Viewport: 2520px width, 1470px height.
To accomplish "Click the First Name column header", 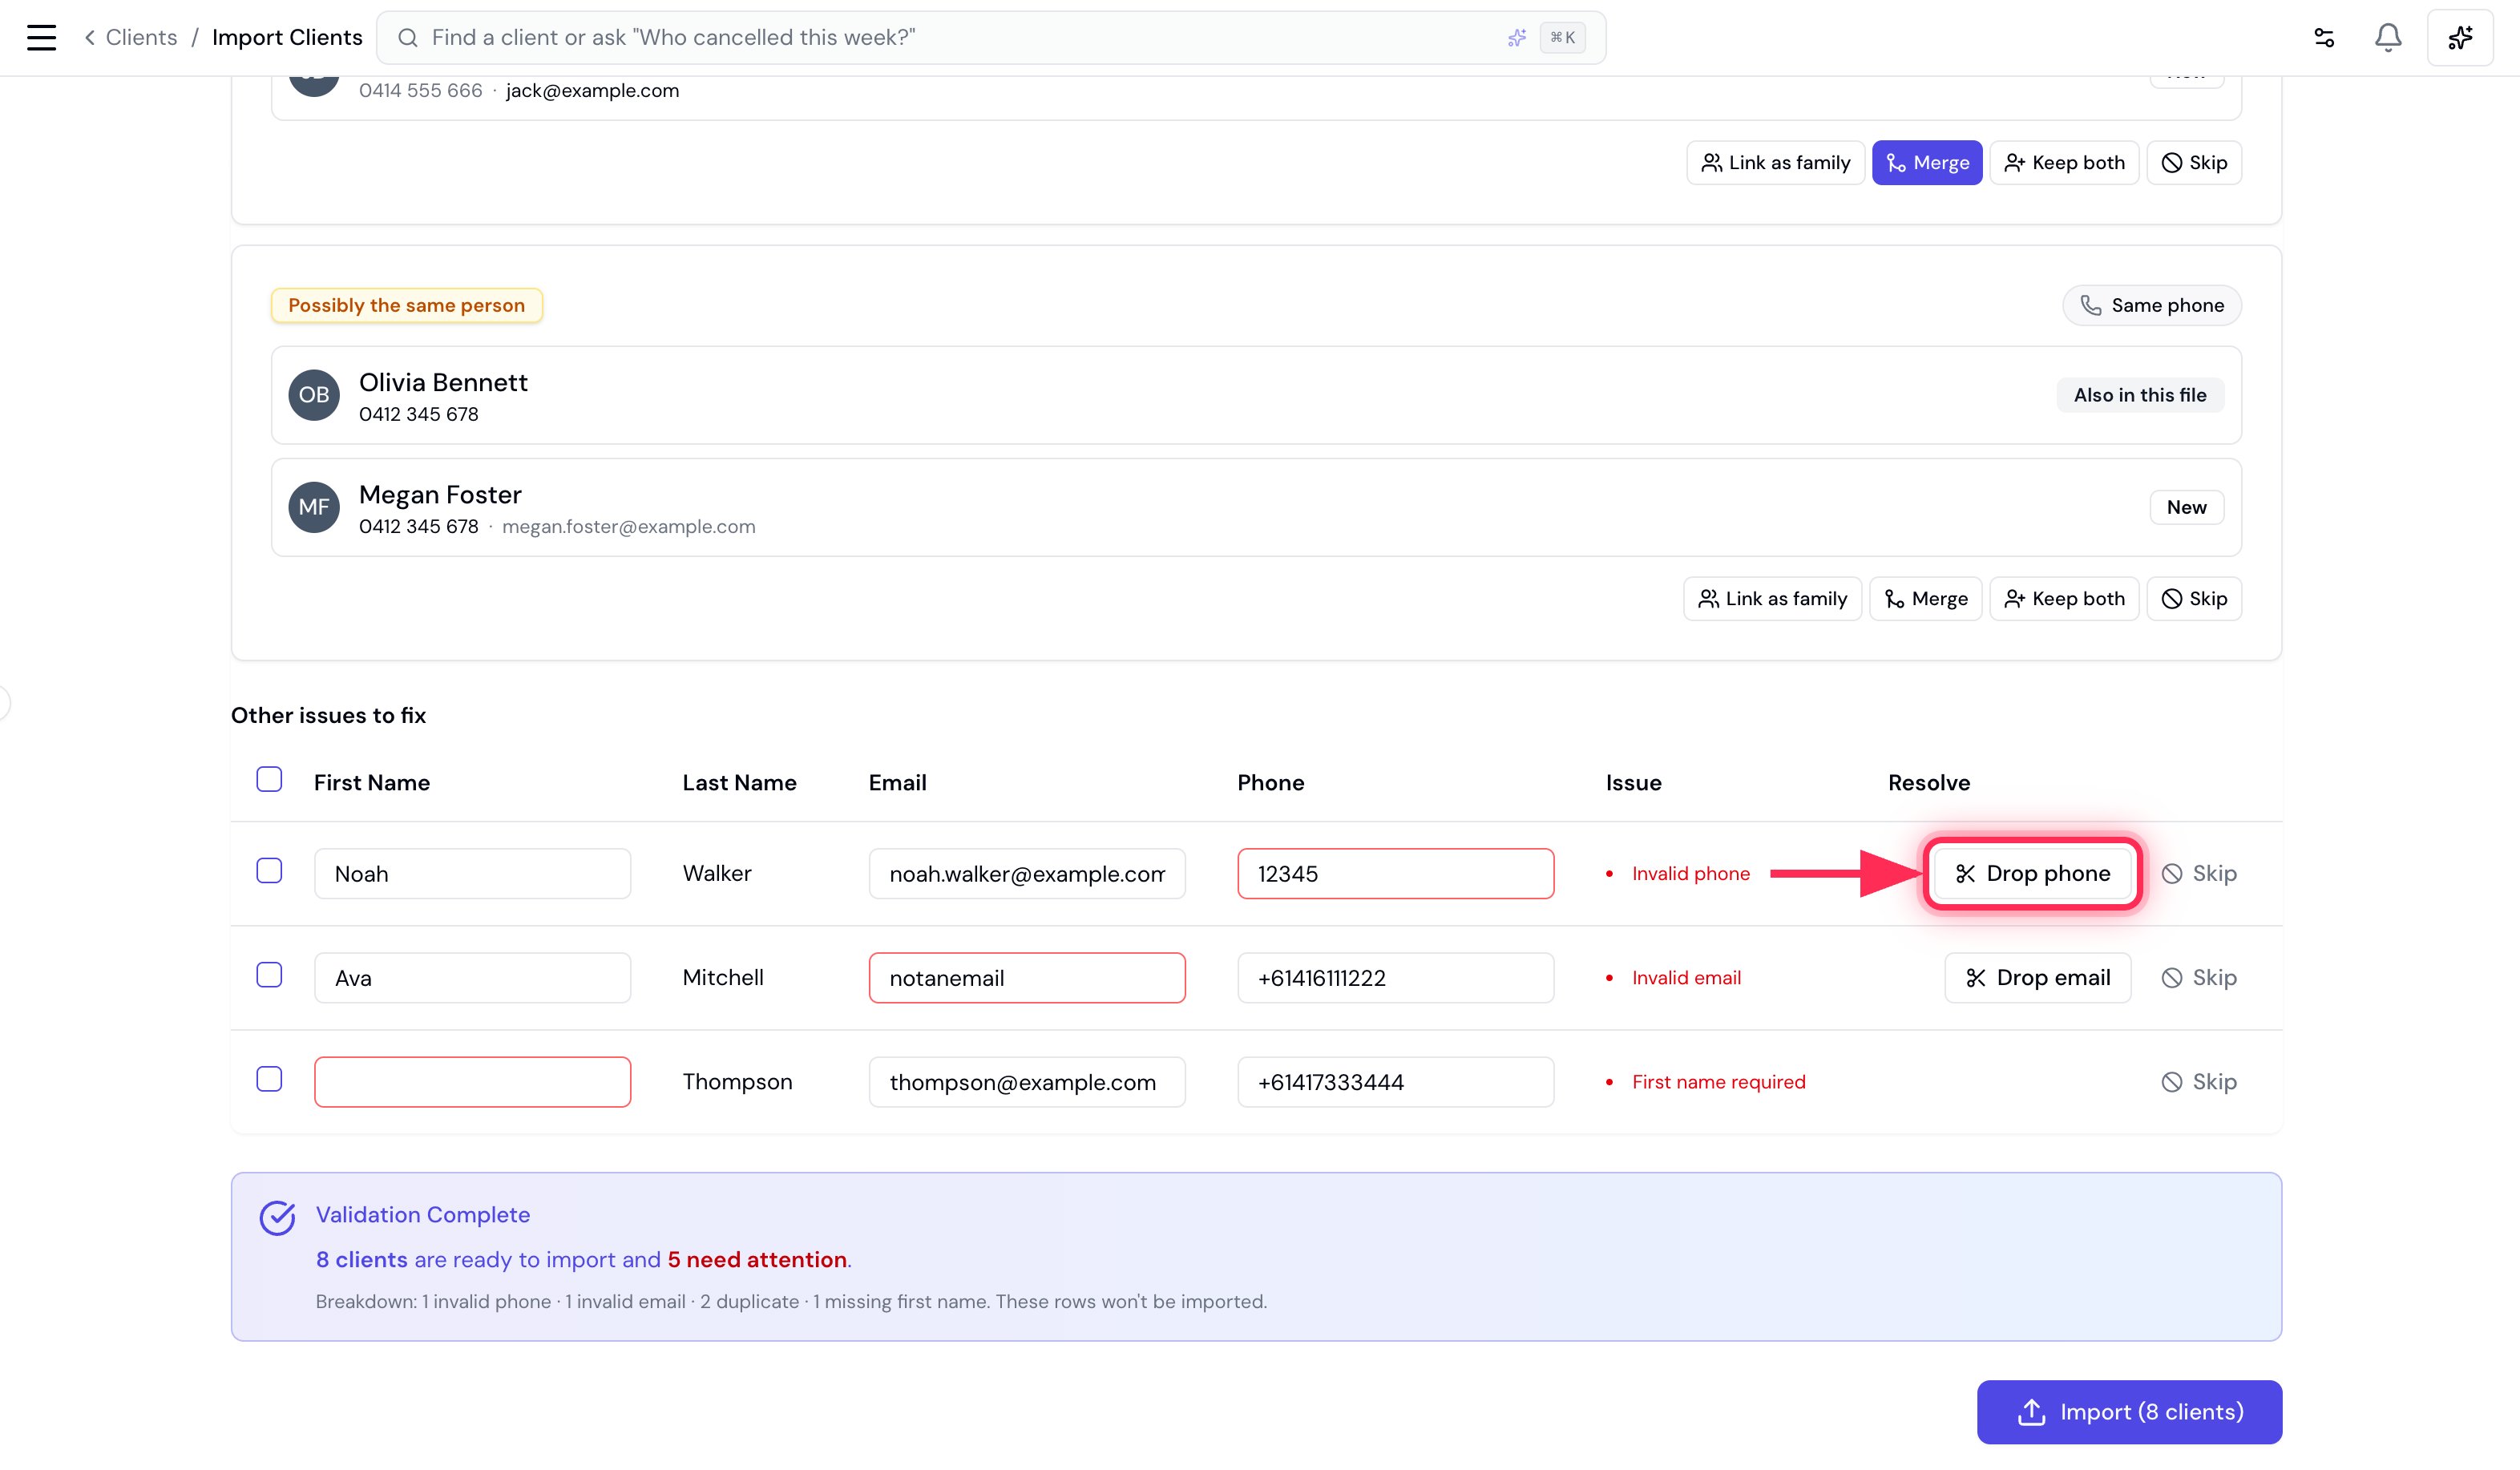I will click(x=371, y=783).
